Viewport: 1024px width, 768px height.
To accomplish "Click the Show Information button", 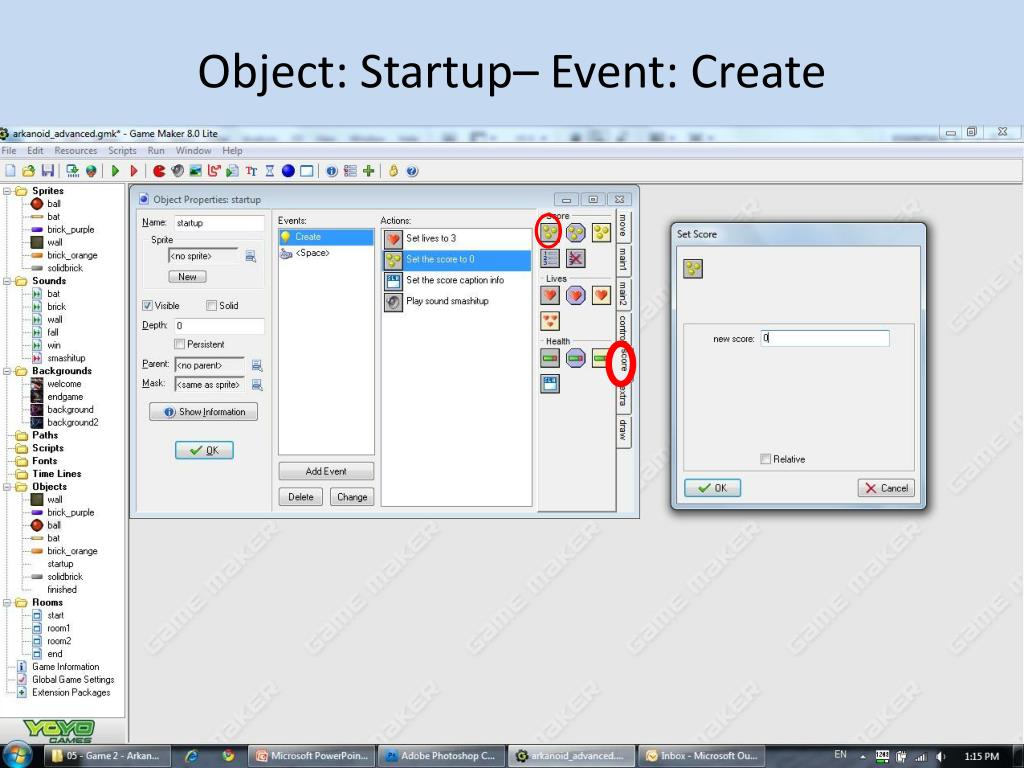I will pos(204,411).
